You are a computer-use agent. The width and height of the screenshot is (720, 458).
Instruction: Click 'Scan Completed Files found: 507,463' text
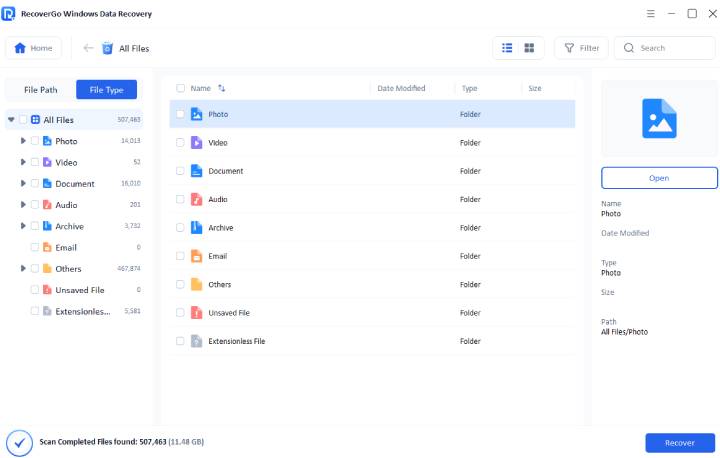tap(103, 441)
